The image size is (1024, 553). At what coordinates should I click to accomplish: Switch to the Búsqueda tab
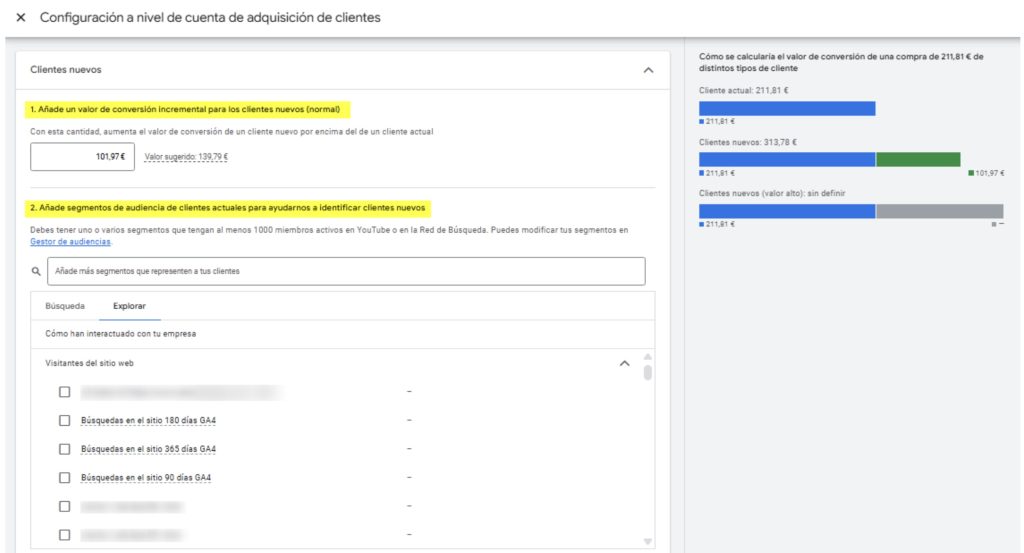click(x=65, y=306)
